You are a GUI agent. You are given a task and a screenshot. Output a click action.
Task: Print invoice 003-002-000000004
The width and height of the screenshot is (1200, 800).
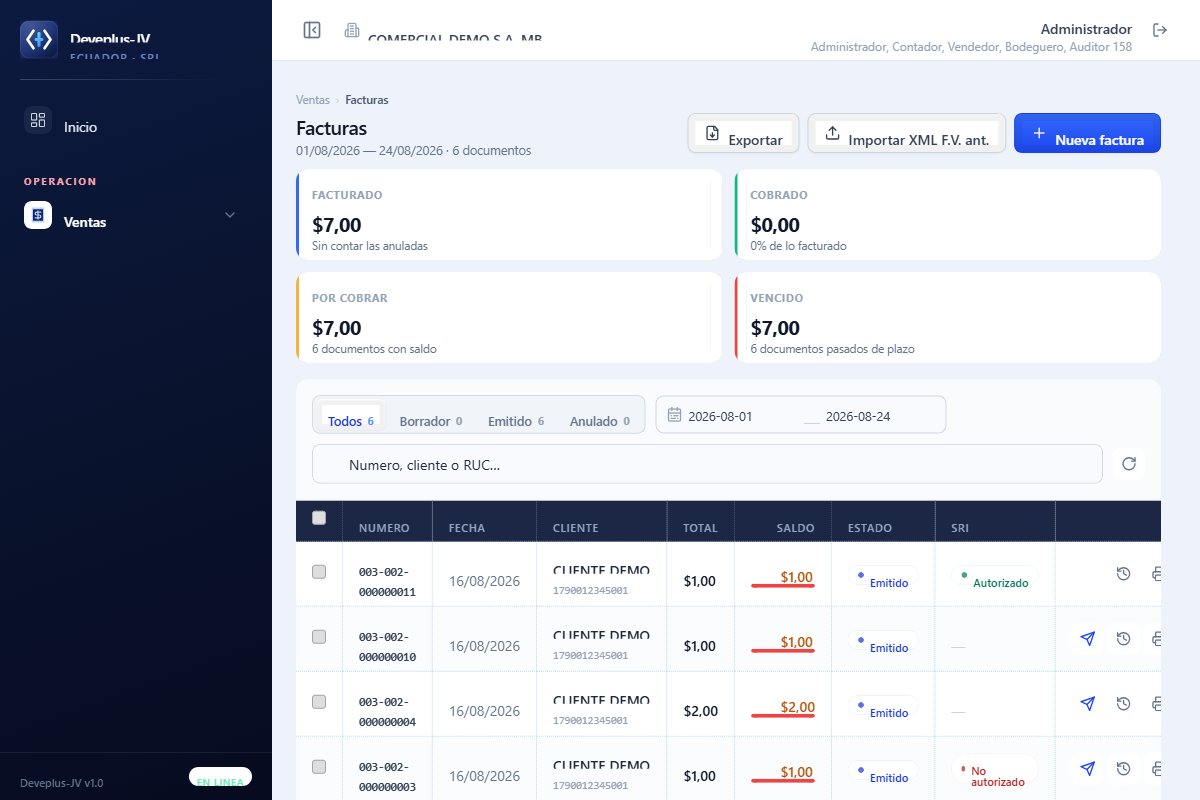click(1155, 703)
